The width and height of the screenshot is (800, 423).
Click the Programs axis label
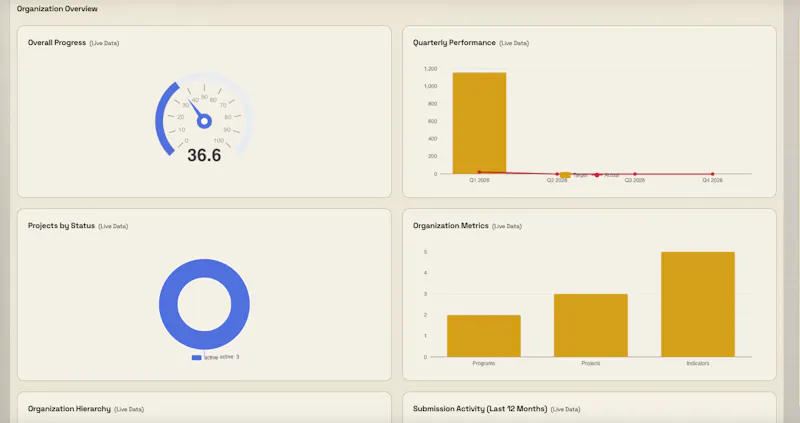484,363
